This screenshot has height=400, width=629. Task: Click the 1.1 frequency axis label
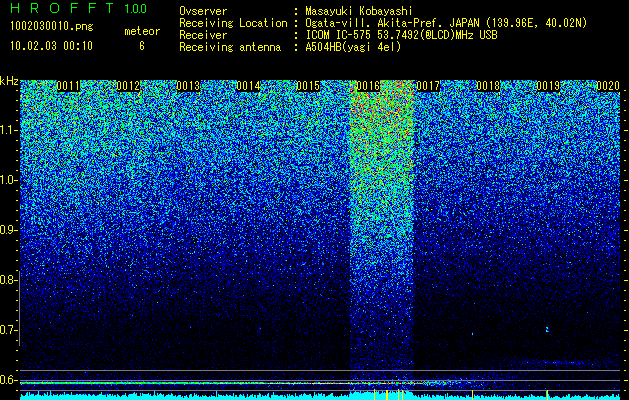[8, 130]
